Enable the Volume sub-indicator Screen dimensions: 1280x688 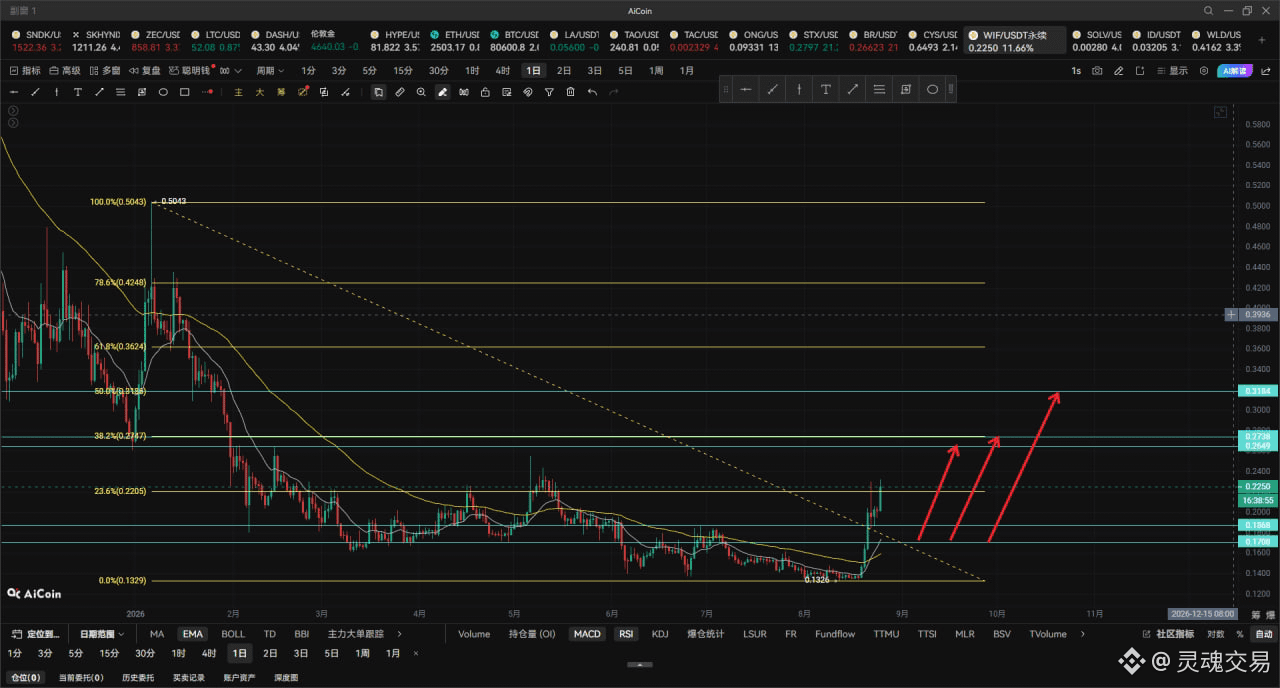click(x=474, y=634)
